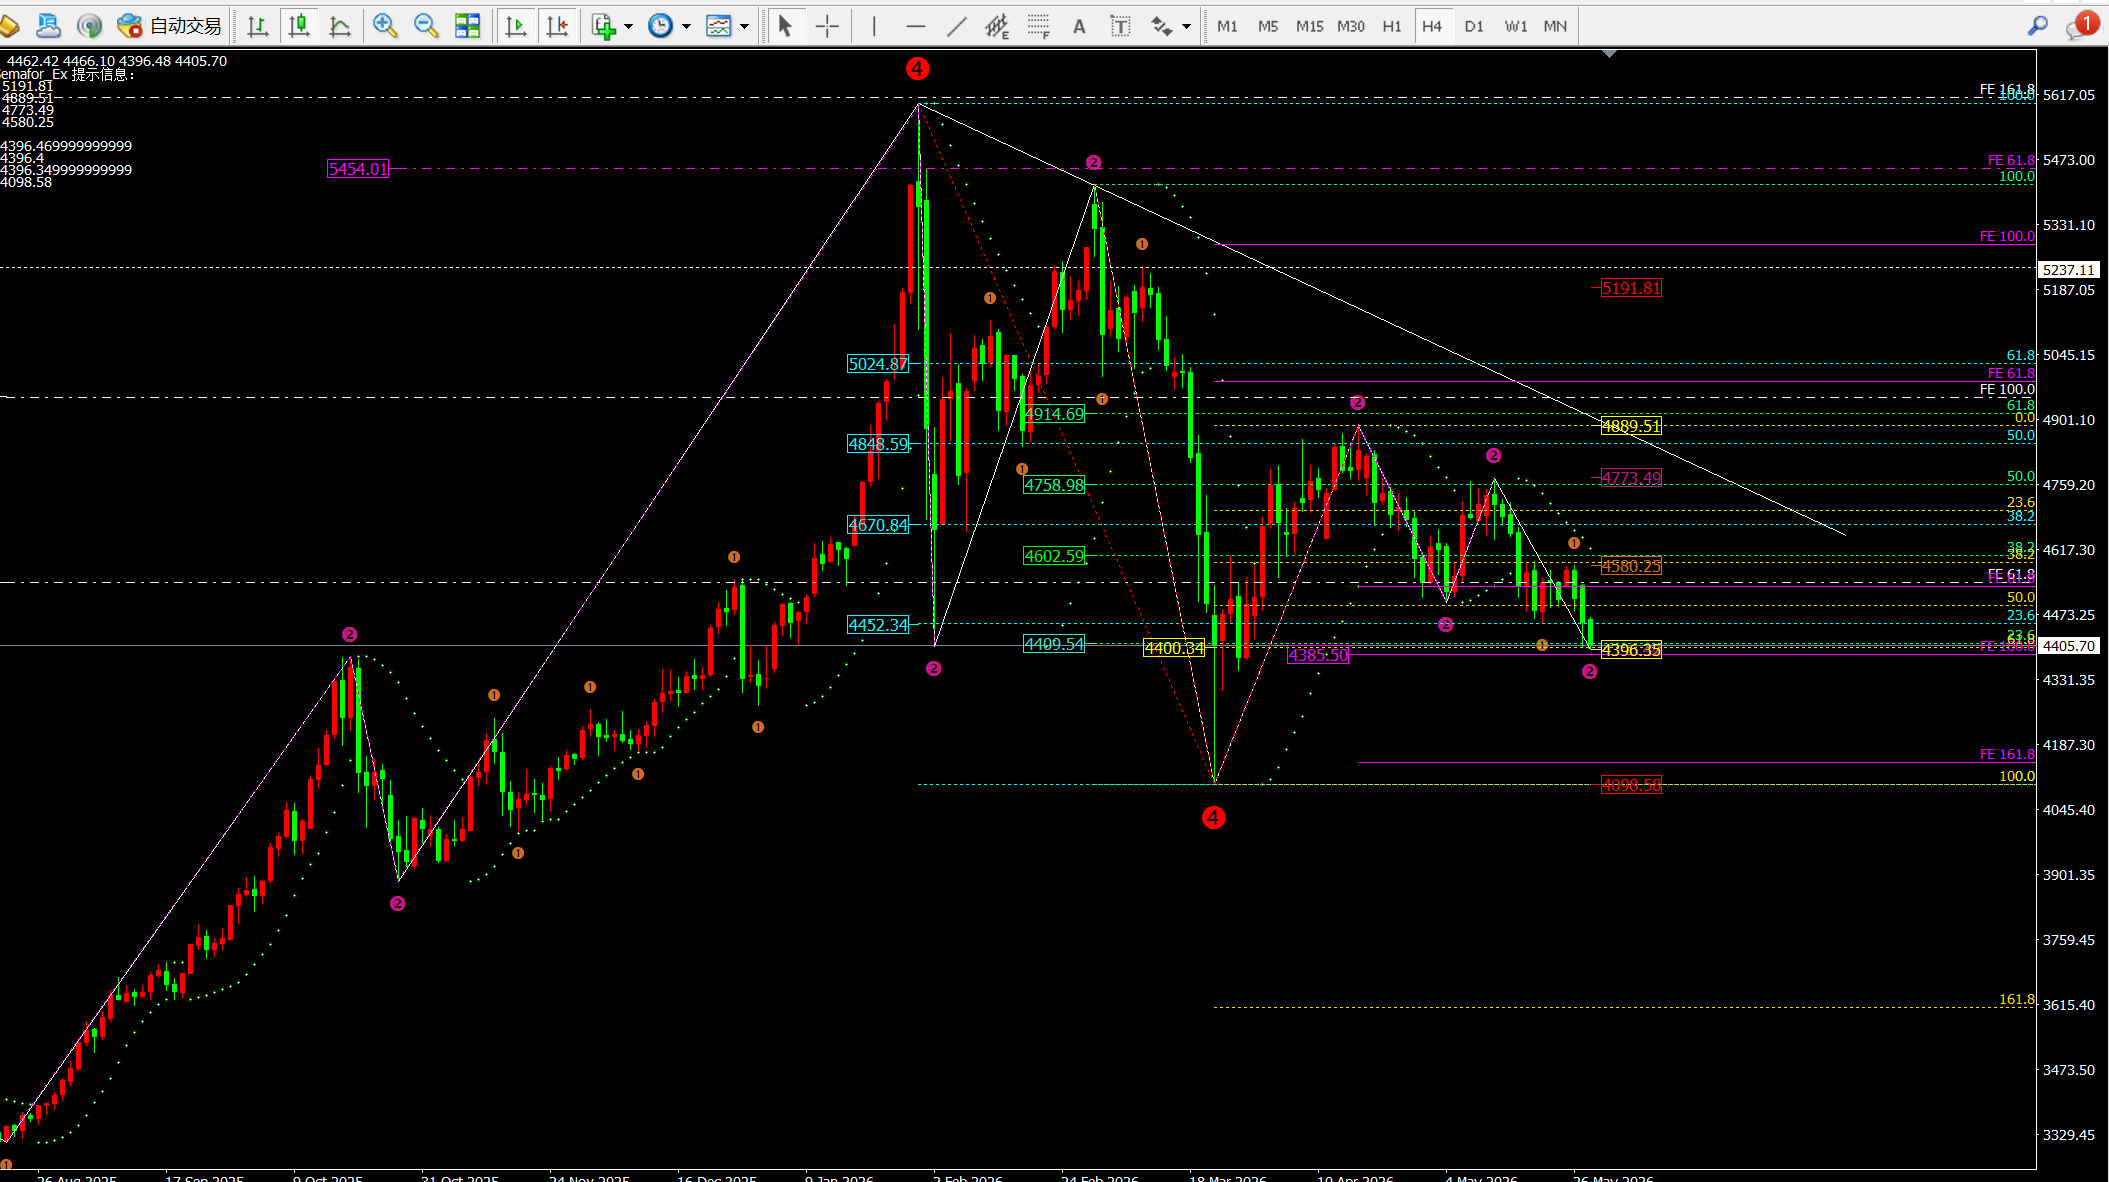Select the trendline drawing tool
Screen dimensions: 2109x1182
pos(956,26)
